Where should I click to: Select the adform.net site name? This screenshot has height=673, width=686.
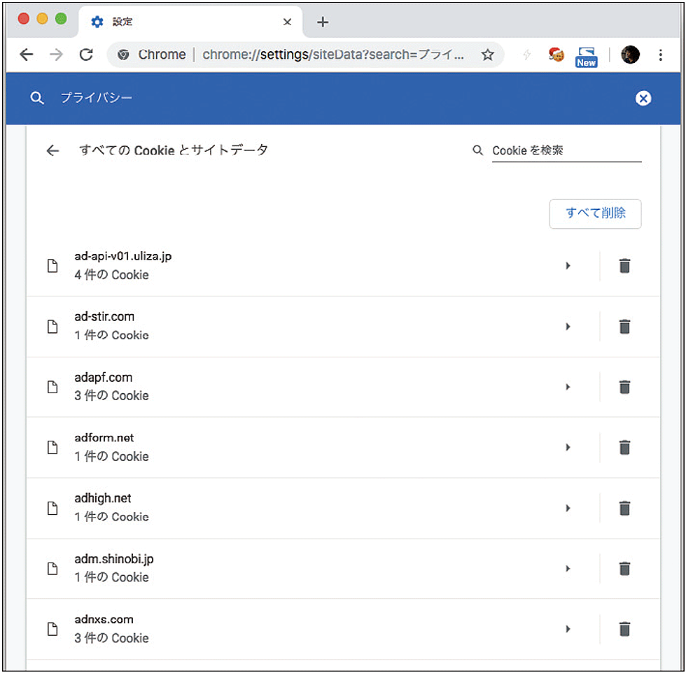pyautogui.click(x=104, y=438)
